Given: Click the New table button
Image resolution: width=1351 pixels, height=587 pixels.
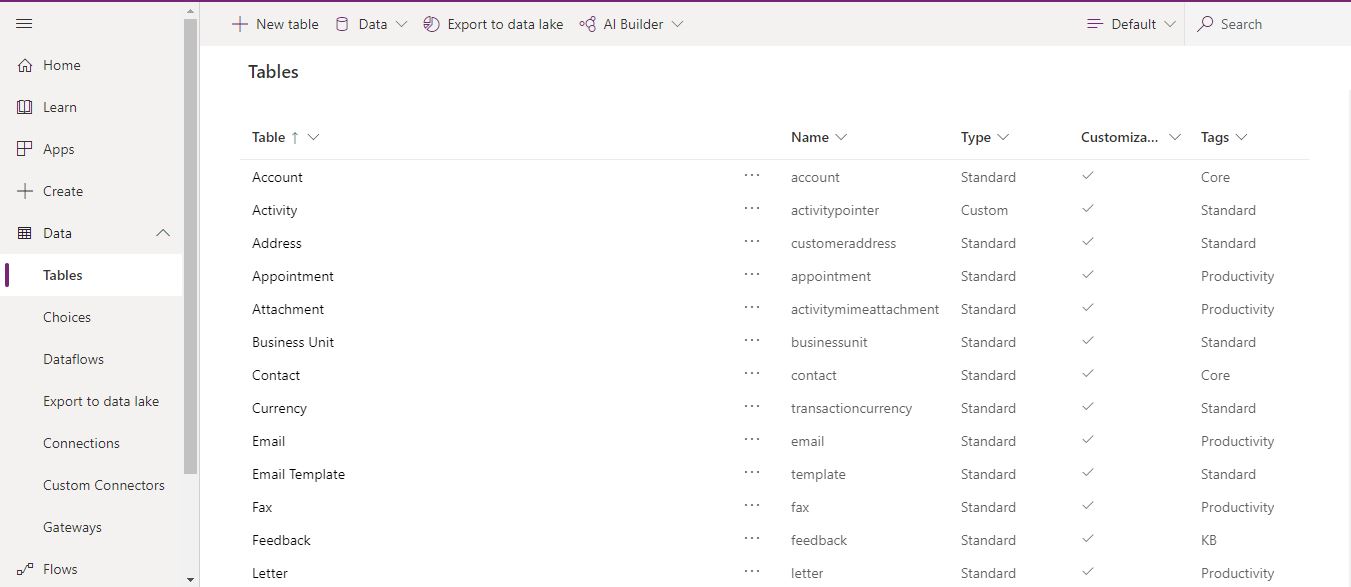Looking at the screenshot, I should click(x=275, y=23).
